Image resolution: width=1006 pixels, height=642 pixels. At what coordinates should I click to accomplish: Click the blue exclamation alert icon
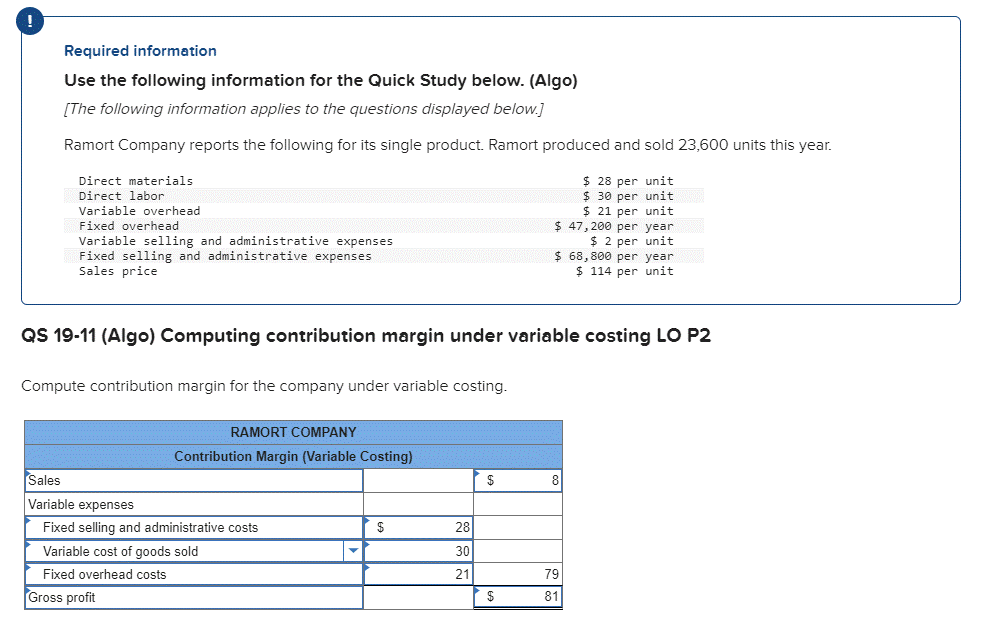29,21
